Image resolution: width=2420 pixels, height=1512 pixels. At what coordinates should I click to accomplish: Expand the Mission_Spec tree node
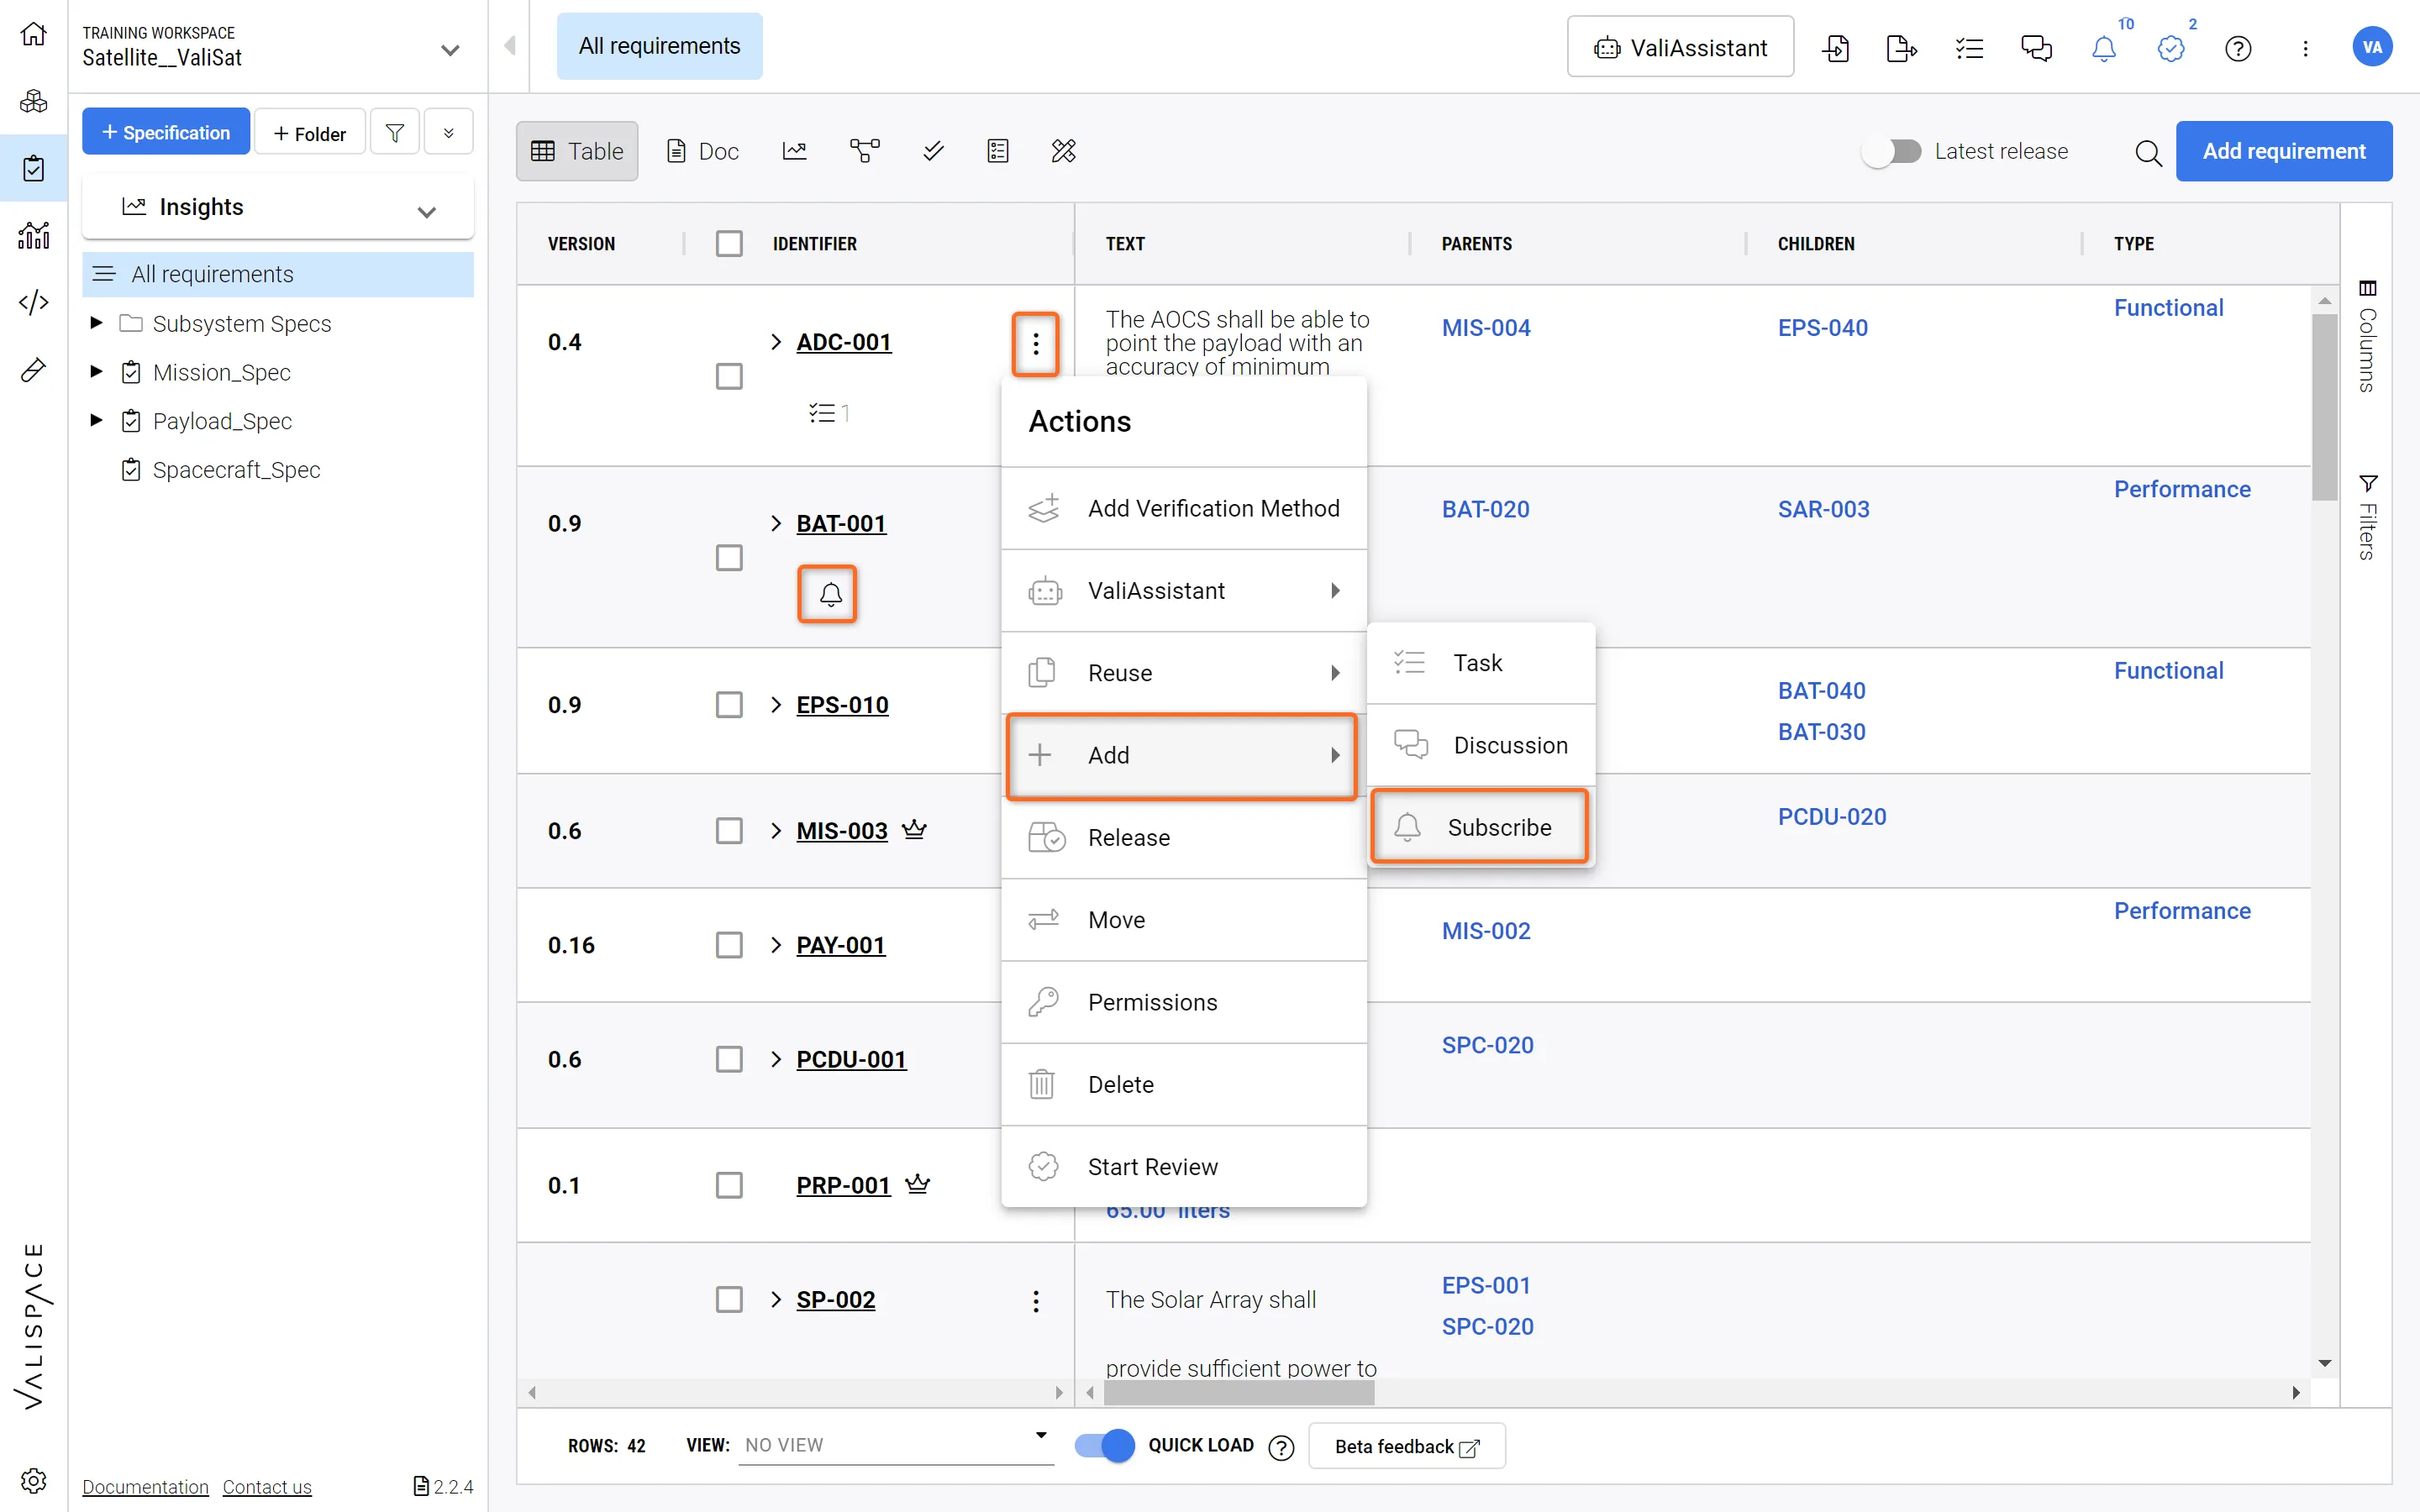(x=97, y=372)
